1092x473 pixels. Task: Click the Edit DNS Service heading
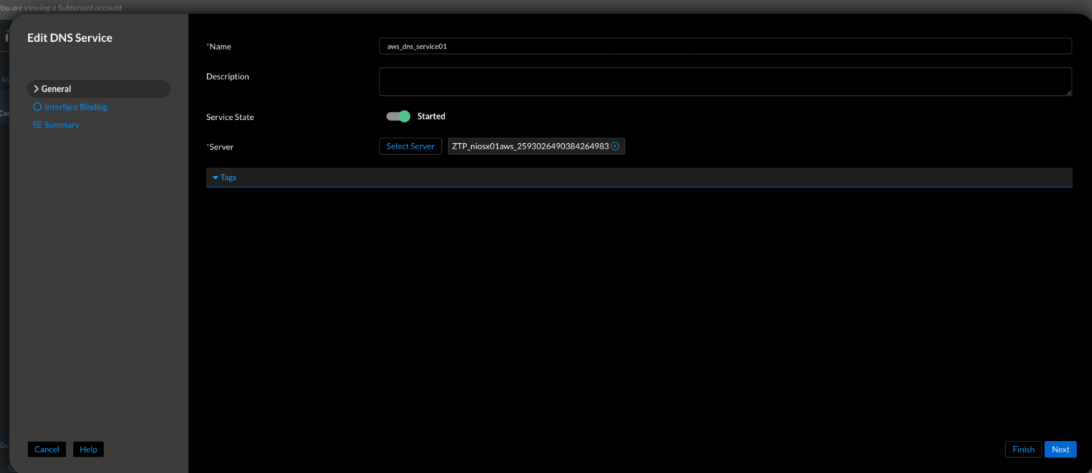point(70,38)
